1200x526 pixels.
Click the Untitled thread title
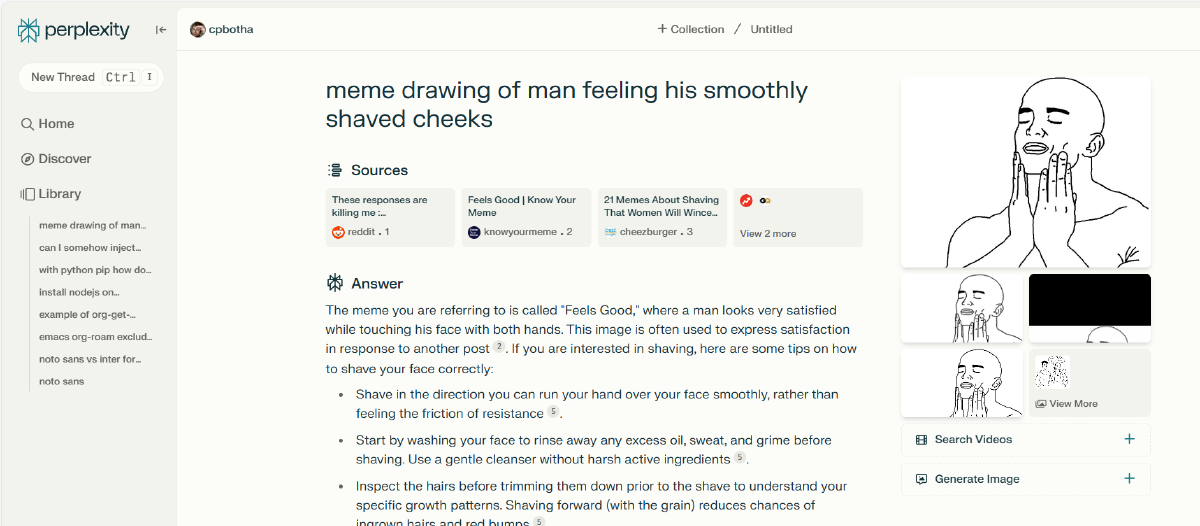pos(771,29)
